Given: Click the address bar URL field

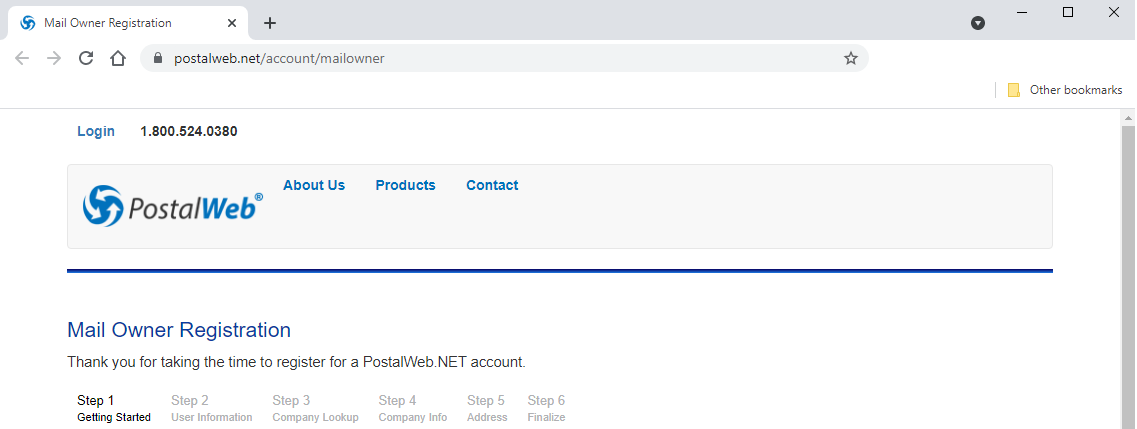Looking at the screenshot, I should tap(500, 59).
